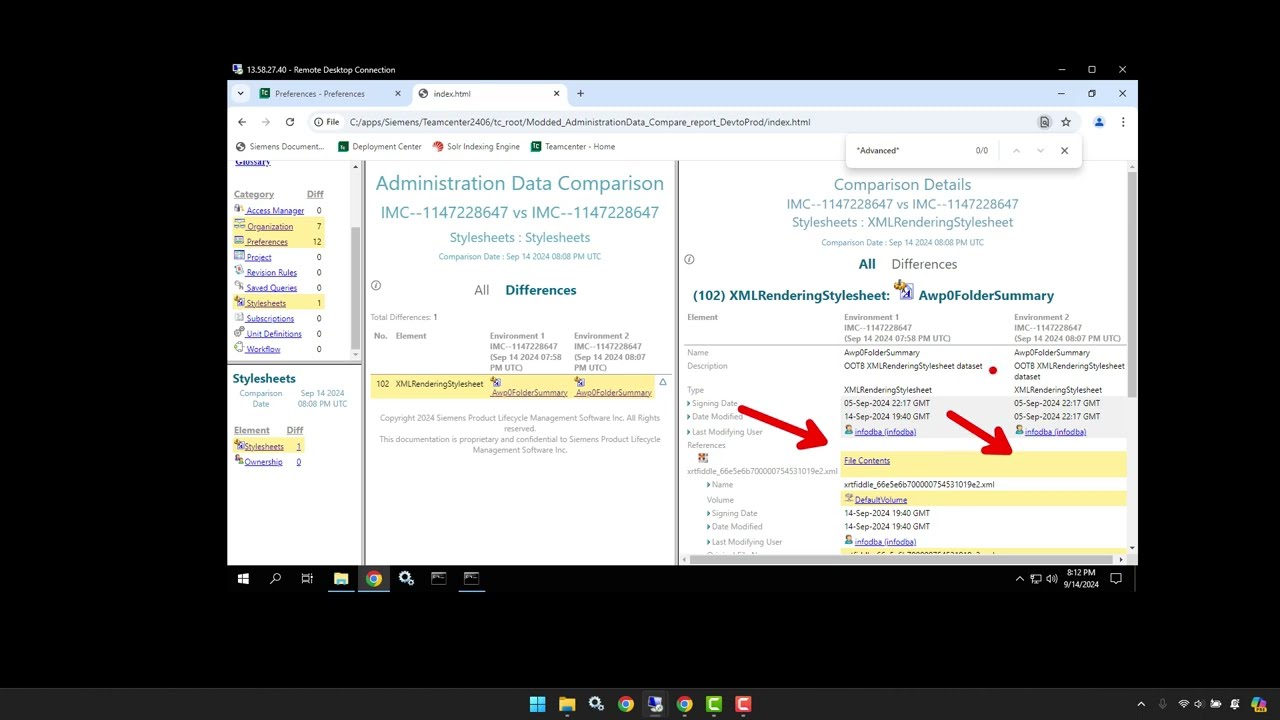Image resolution: width=1280 pixels, height=720 pixels.
Task: Switch Comparison Details to Differences view
Action: point(924,264)
